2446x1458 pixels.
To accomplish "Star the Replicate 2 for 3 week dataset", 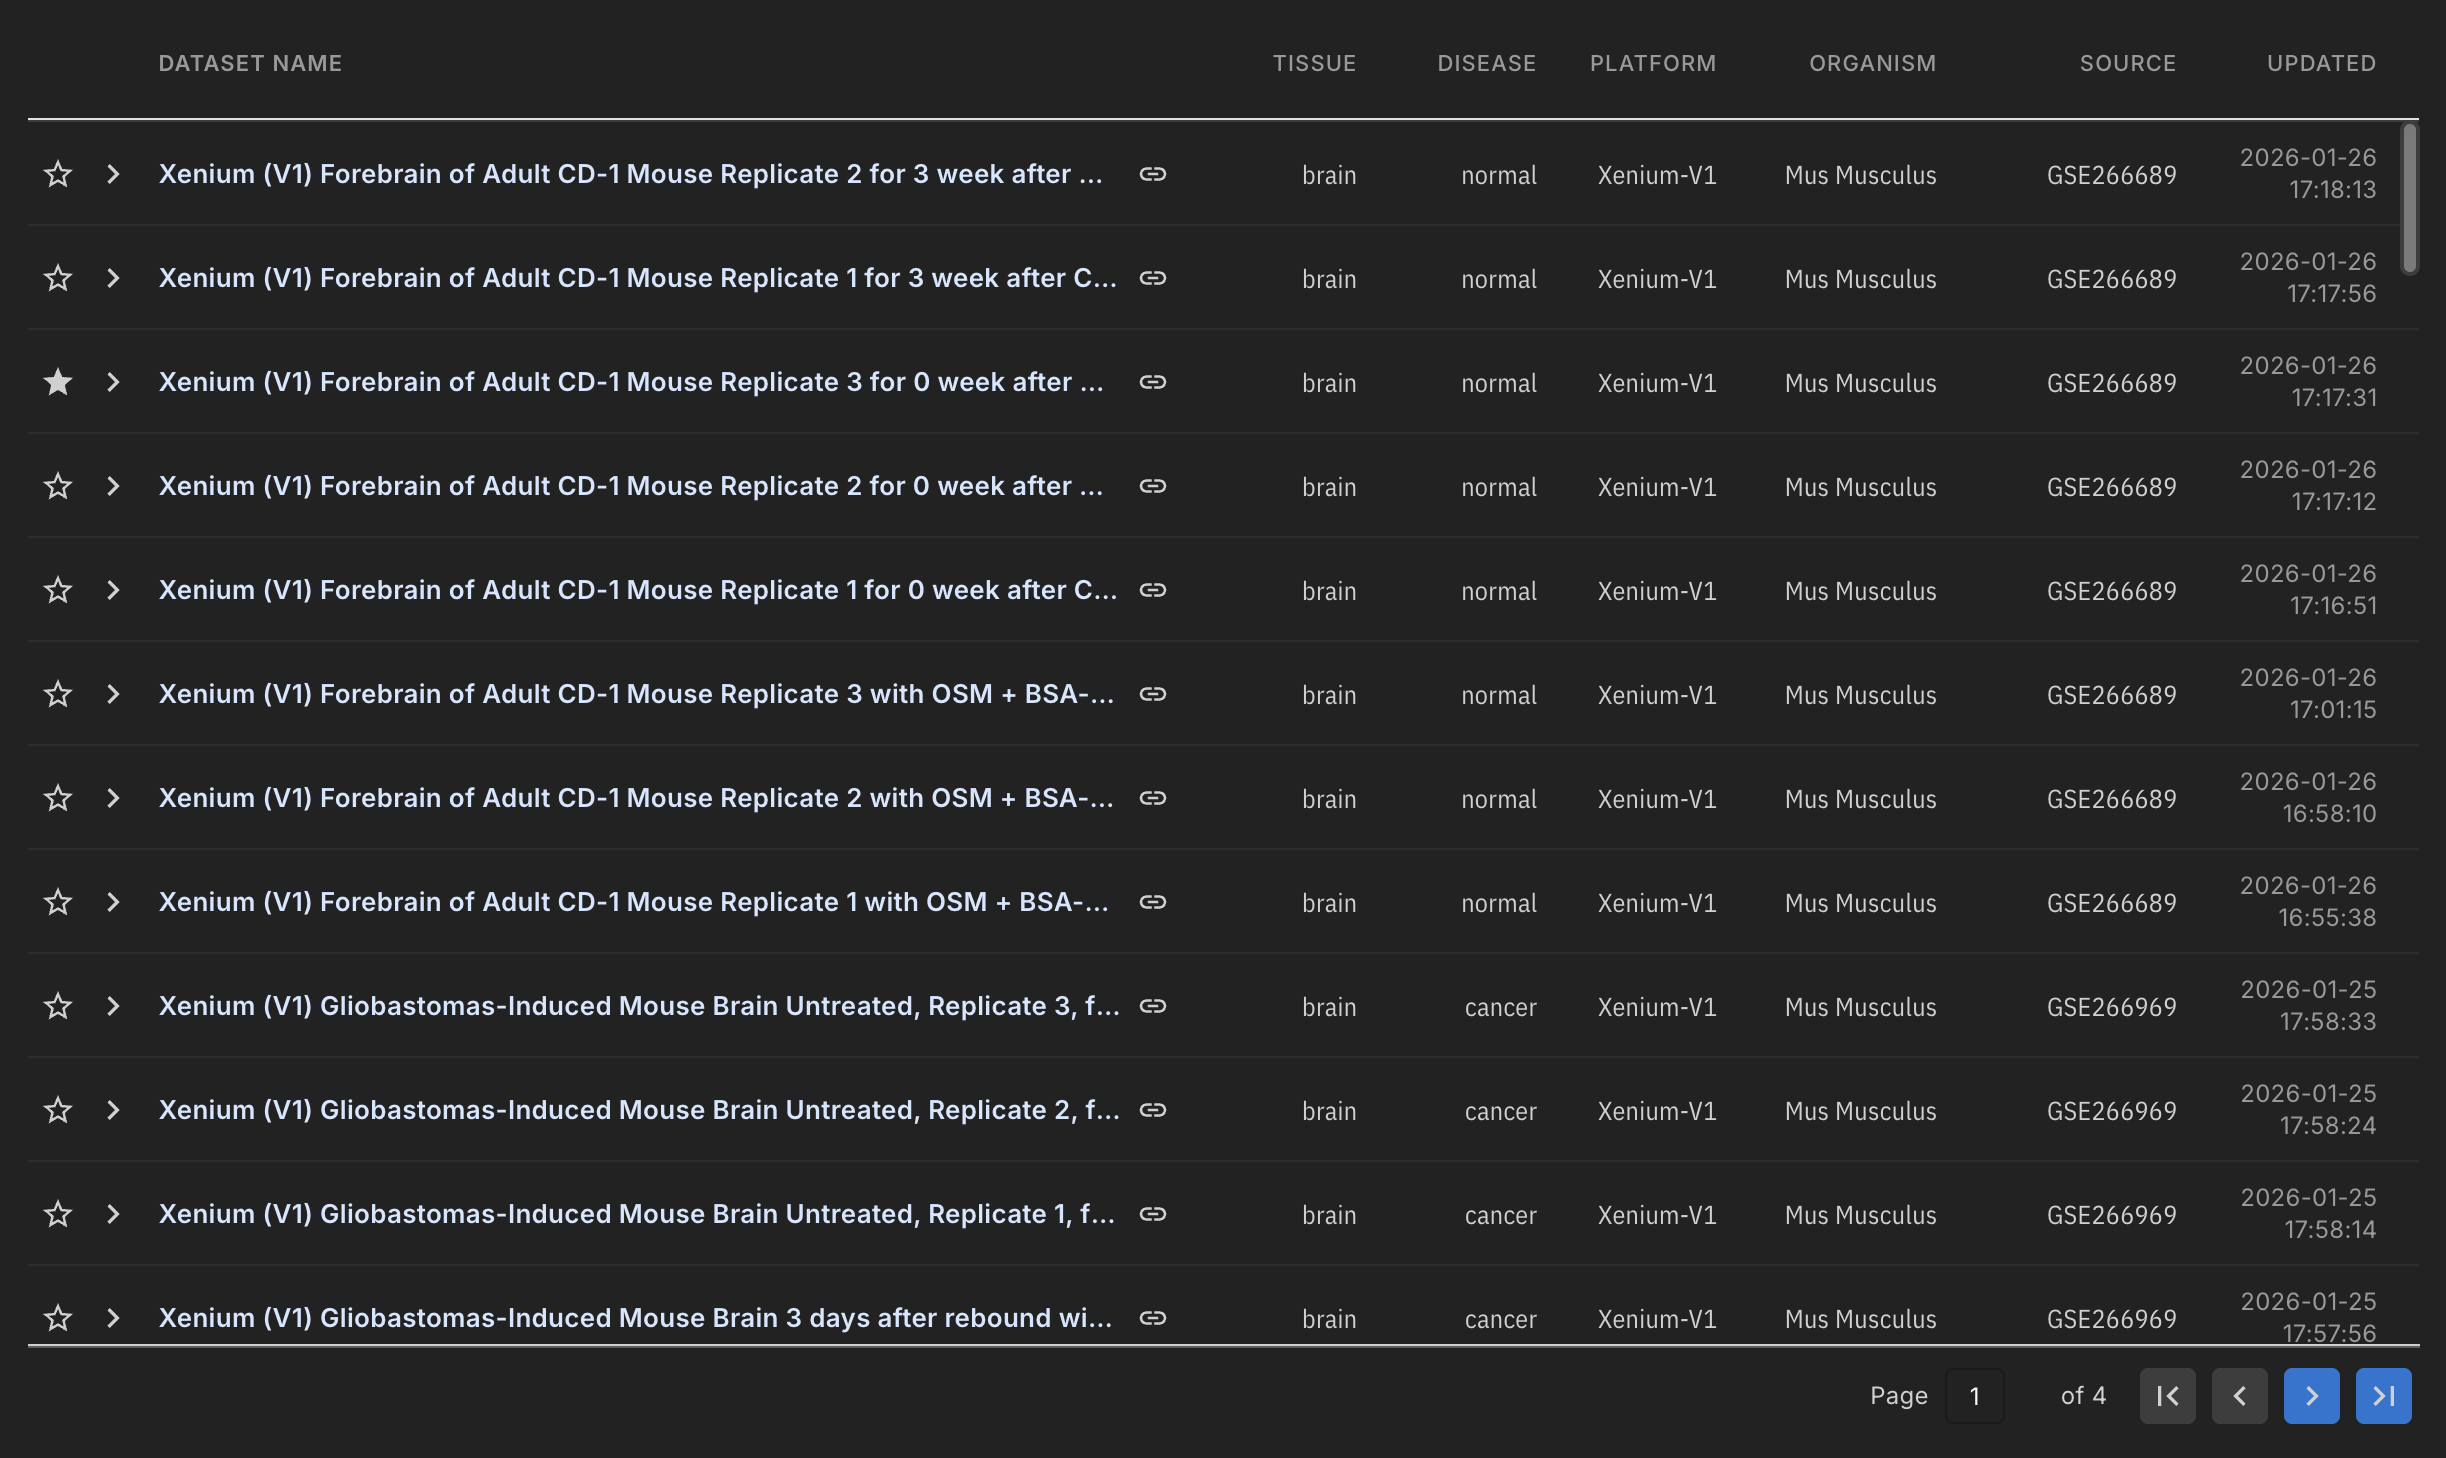I will (x=58, y=174).
